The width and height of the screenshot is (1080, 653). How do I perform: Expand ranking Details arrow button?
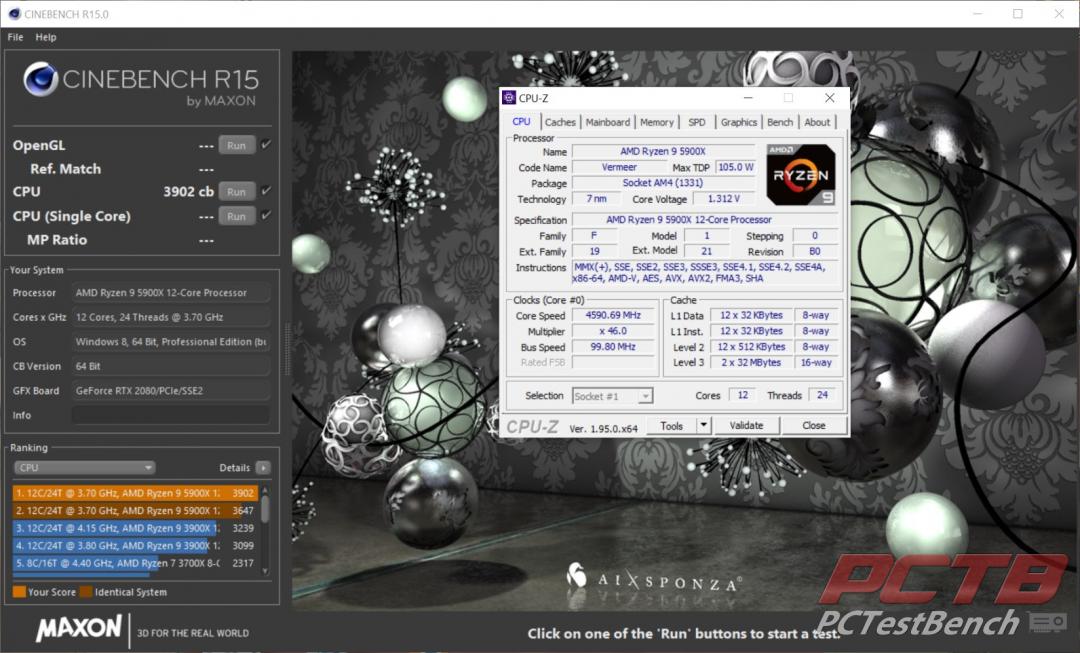point(263,468)
